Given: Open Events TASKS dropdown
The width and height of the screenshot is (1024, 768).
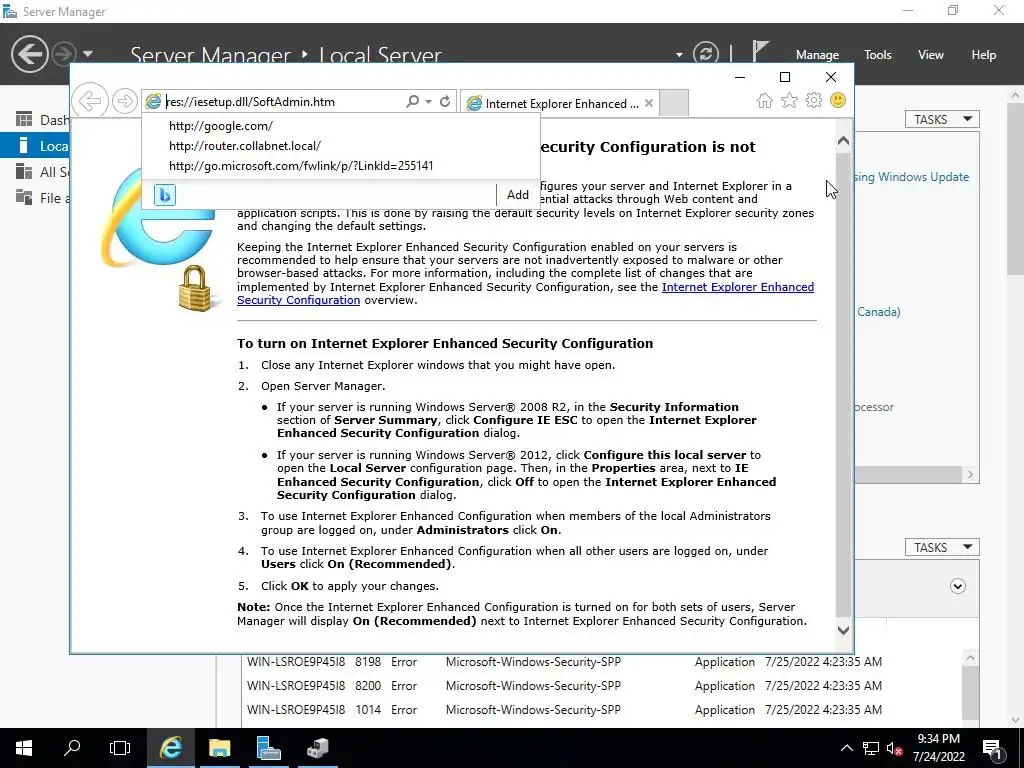Looking at the screenshot, I should click(x=942, y=547).
